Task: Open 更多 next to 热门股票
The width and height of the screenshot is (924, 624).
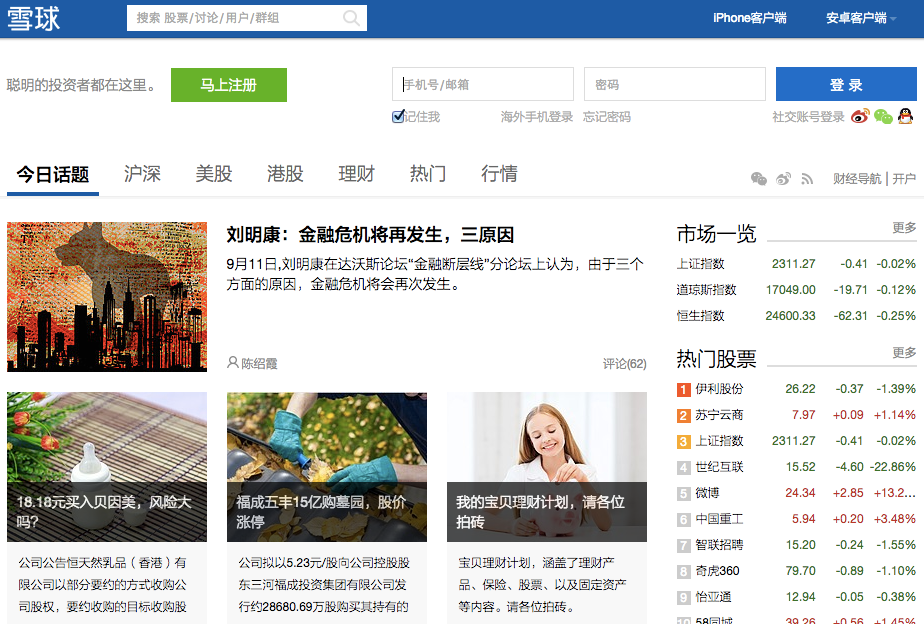Action: pos(904,352)
